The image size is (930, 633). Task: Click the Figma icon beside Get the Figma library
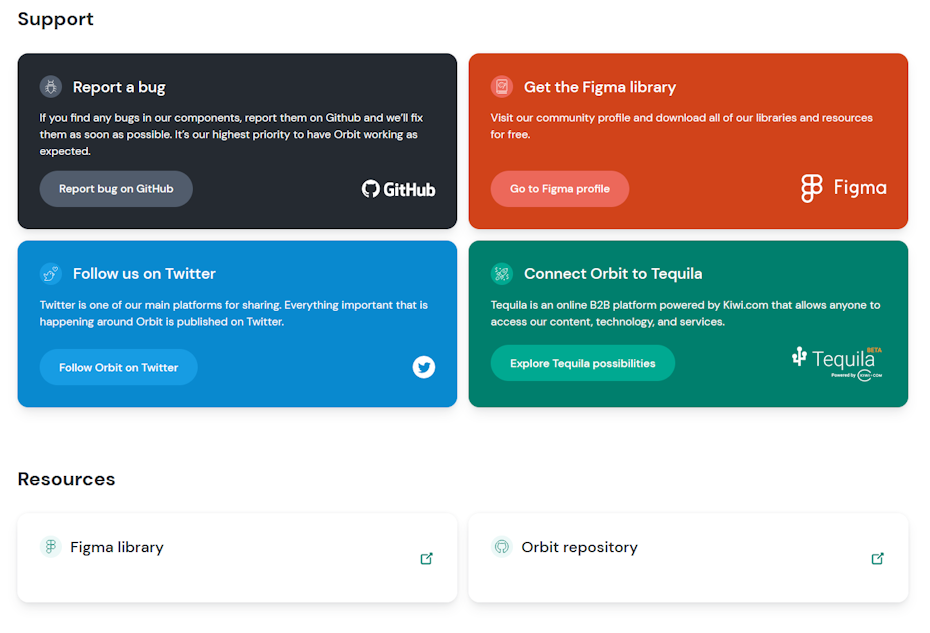[502, 87]
